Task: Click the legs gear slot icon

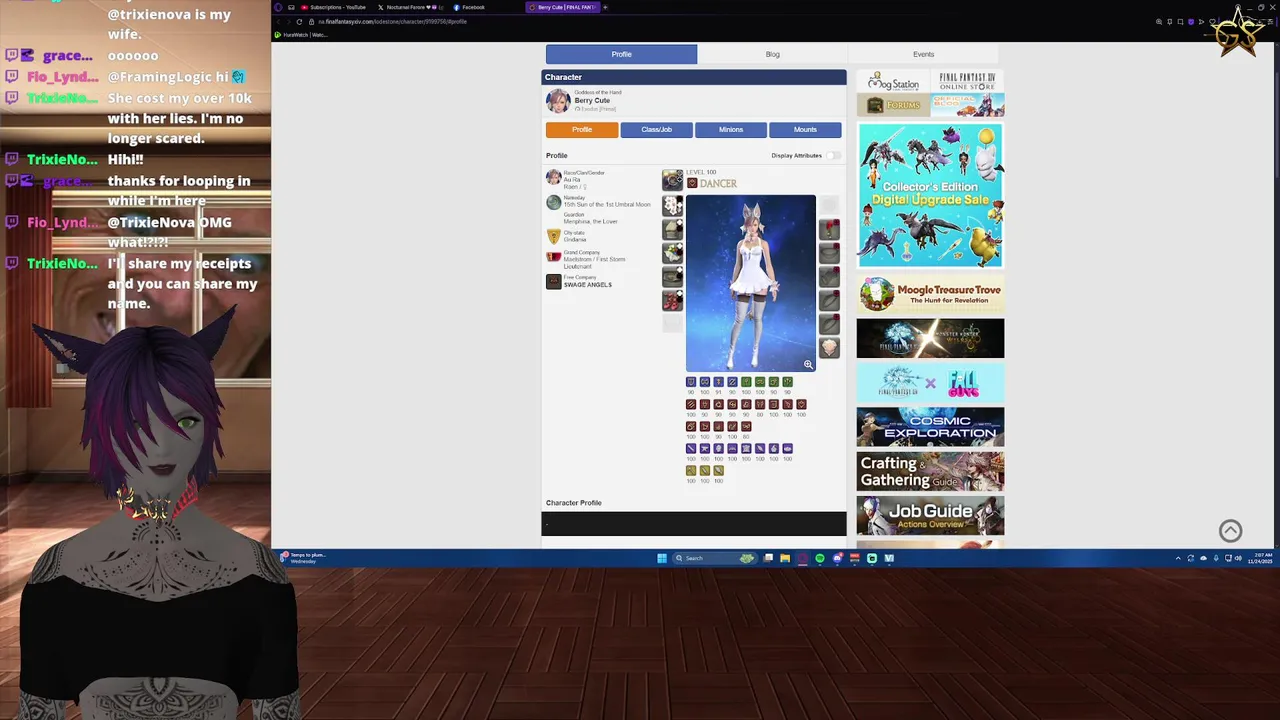Action: coord(672,277)
